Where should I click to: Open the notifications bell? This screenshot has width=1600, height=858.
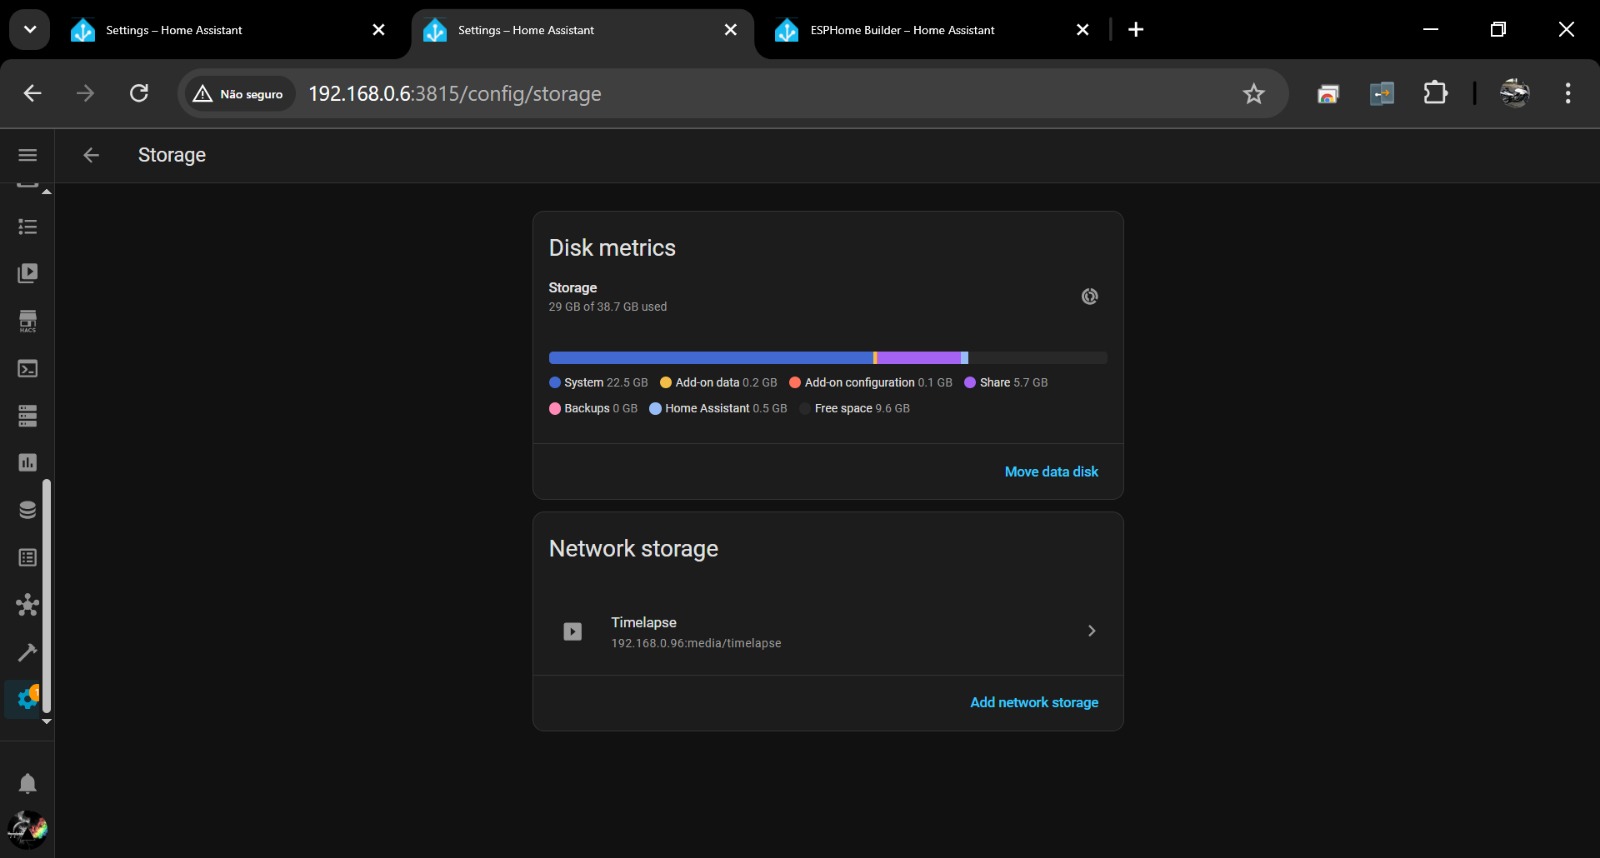click(28, 783)
